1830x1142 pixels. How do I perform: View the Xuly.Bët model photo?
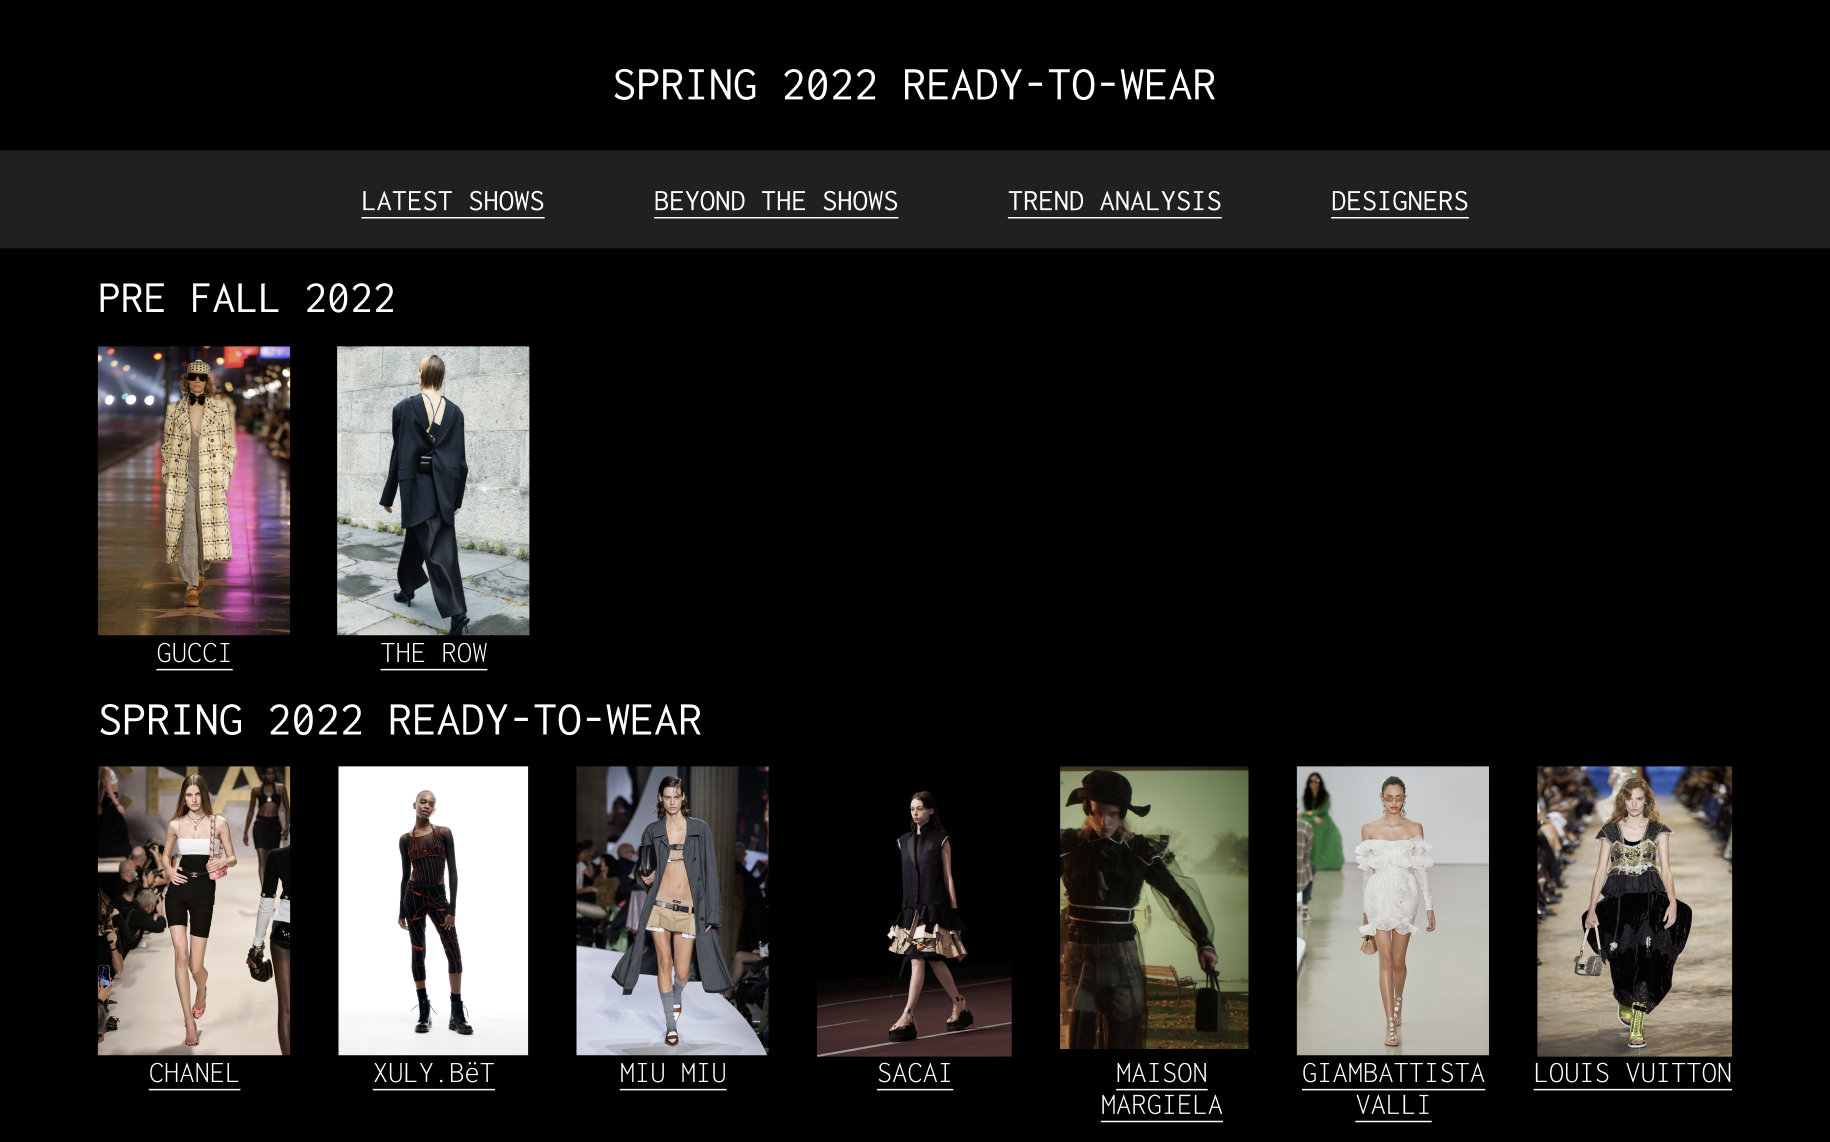pos(433,910)
